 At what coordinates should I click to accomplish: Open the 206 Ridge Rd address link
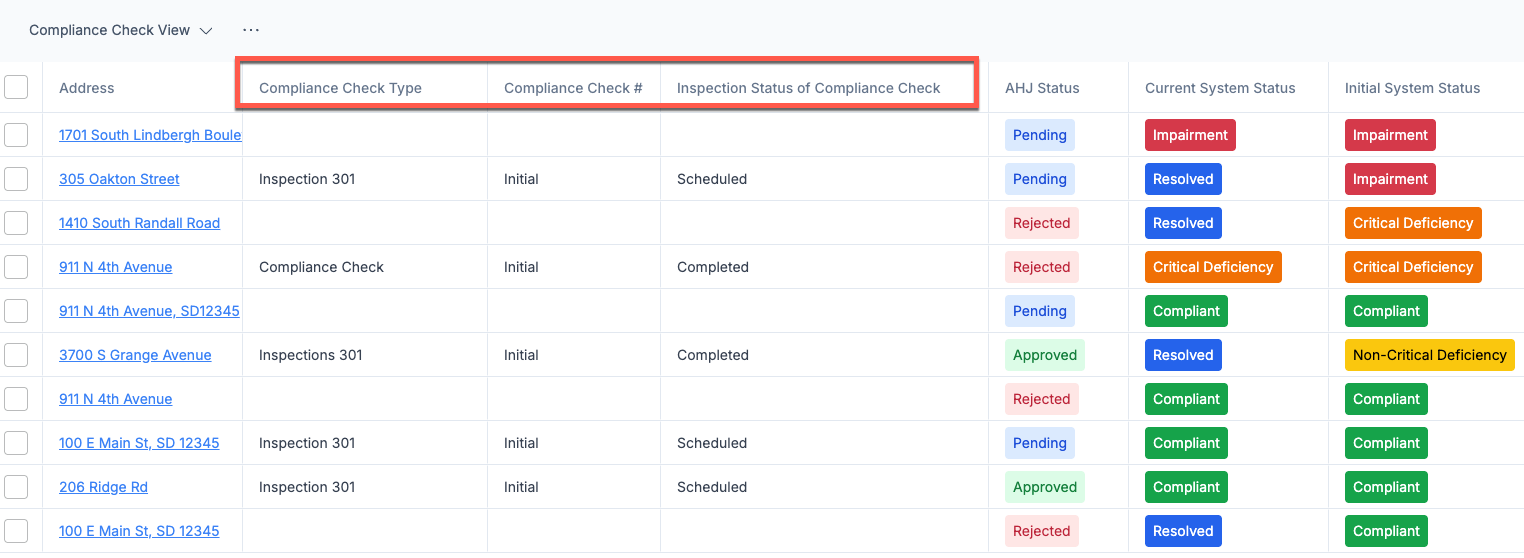point(103,487)
